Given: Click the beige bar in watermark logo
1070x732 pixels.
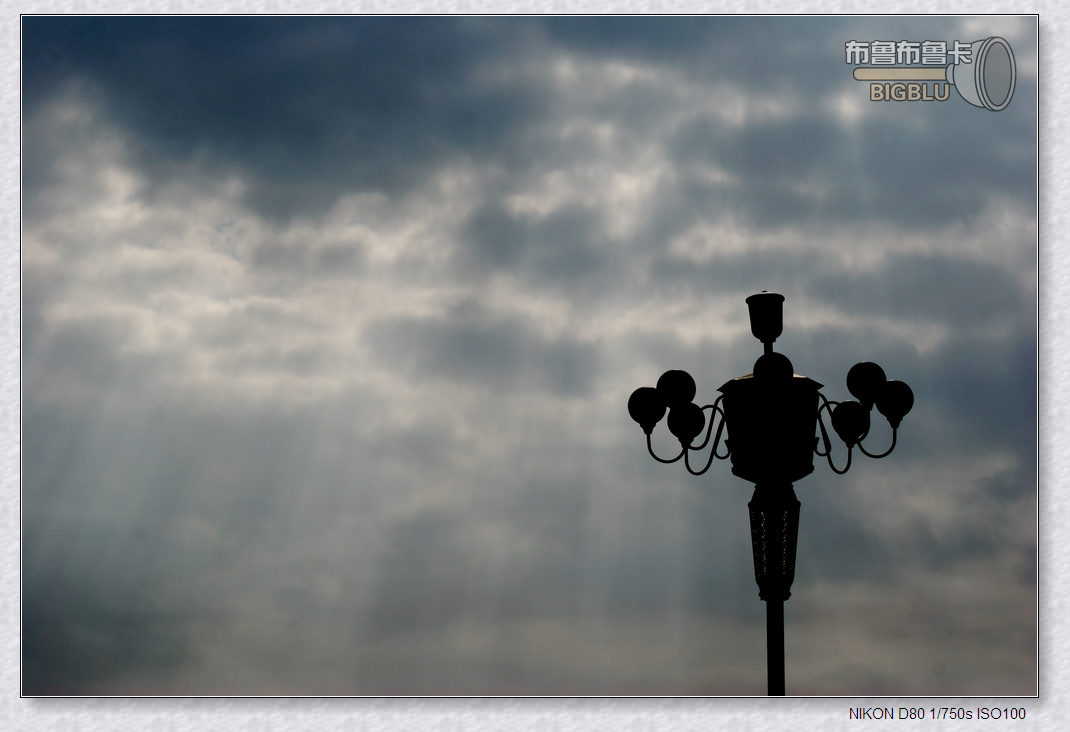Looking at the screenshot, I should click(x=899, y=74).
